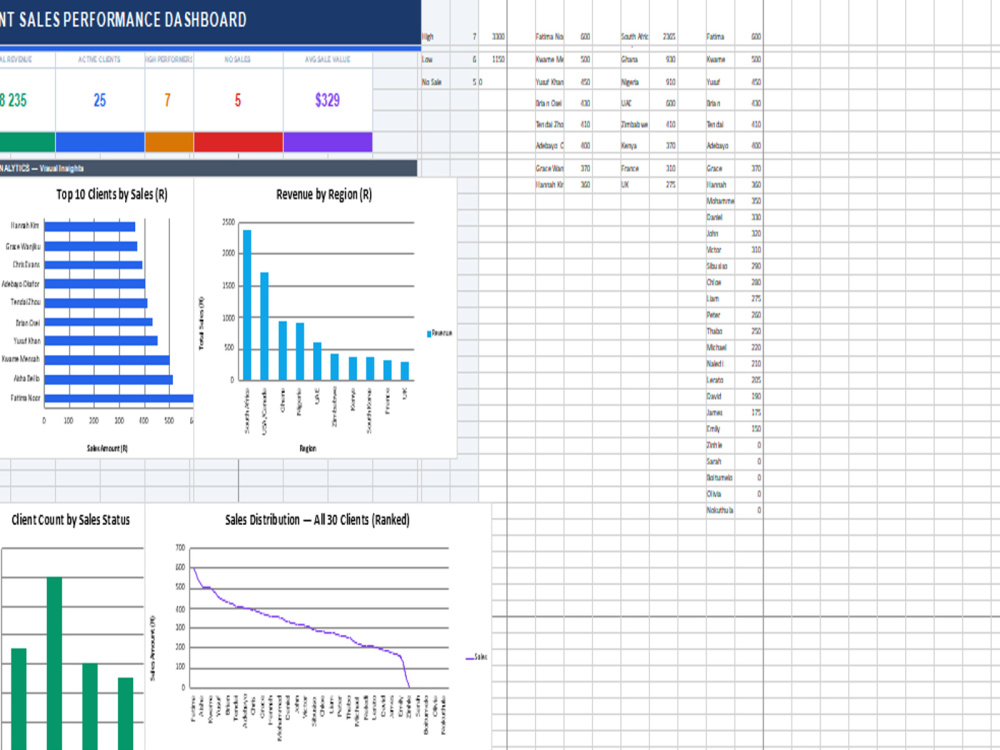Select the cell containing Low
The width and height of the screenshot is (1000, 750).
point(436,59)
